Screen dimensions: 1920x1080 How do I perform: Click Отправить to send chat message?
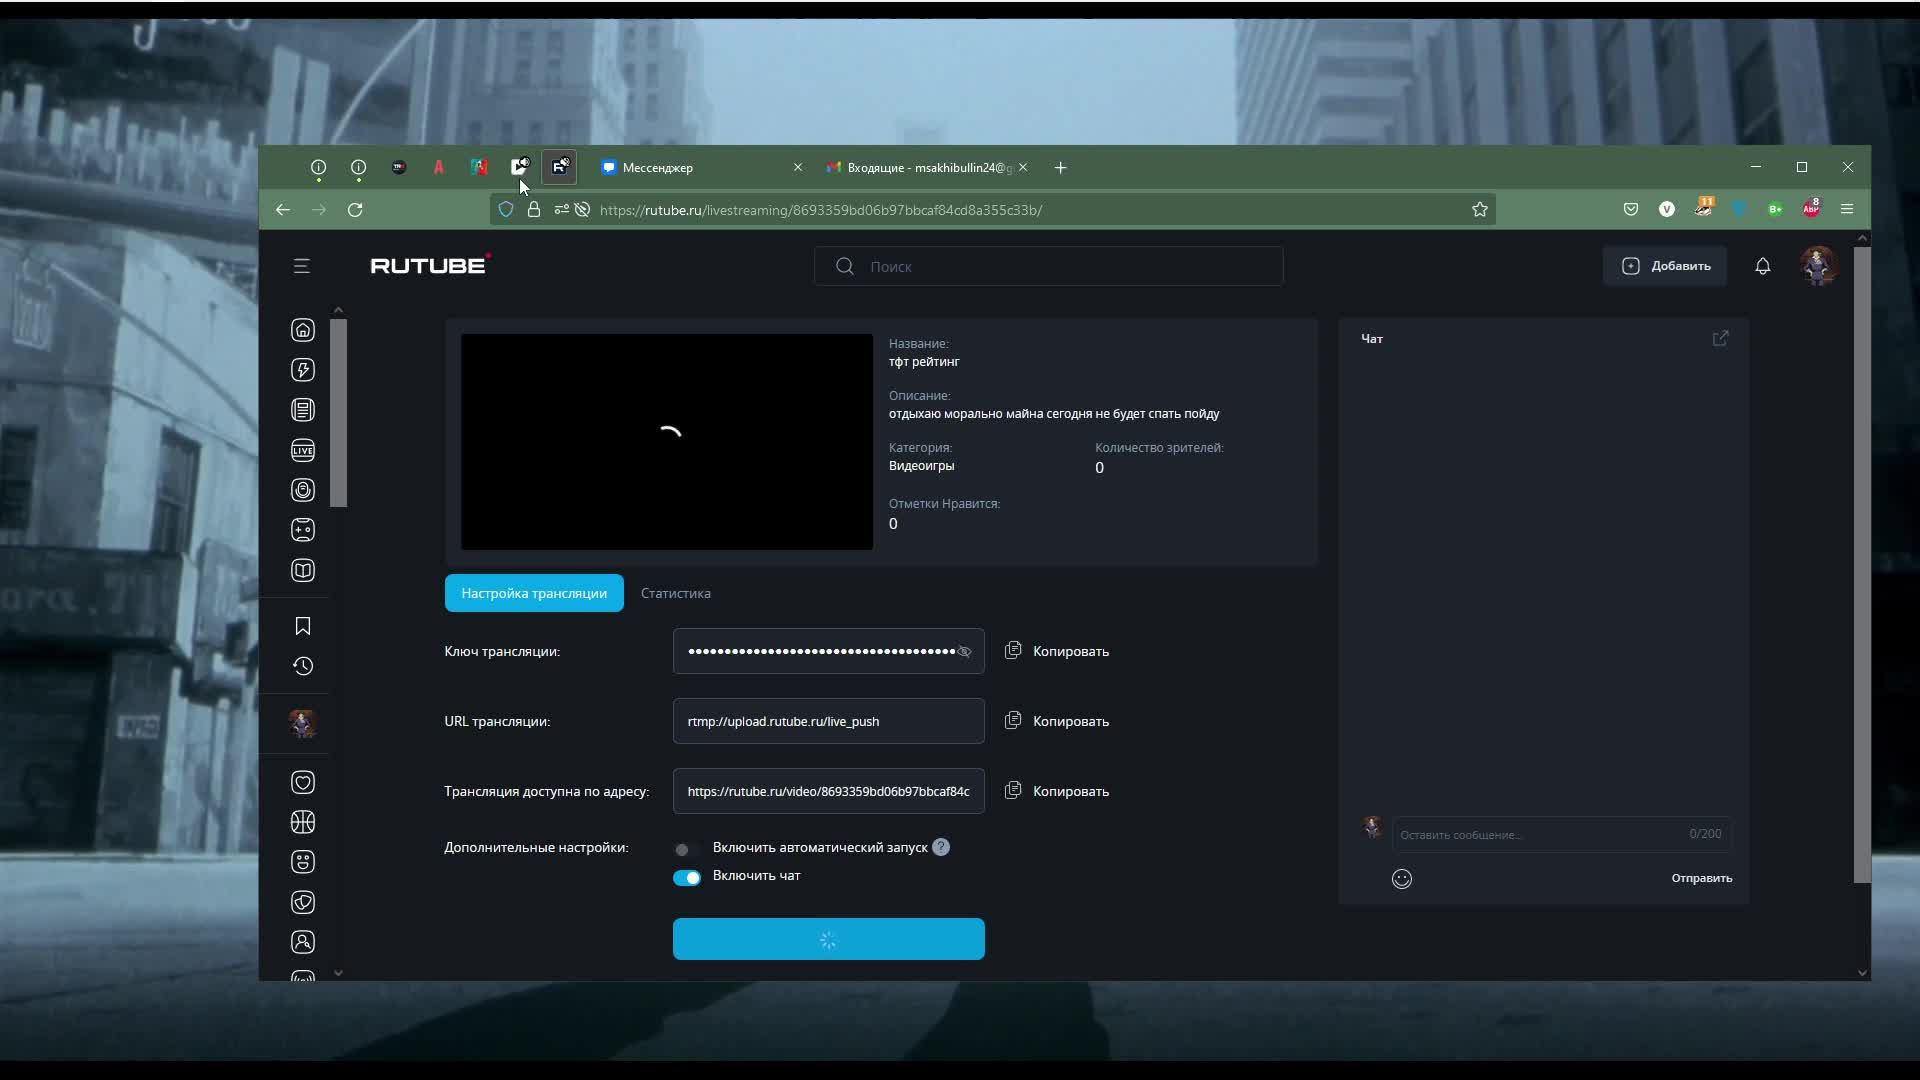[x=1701, y=878]
